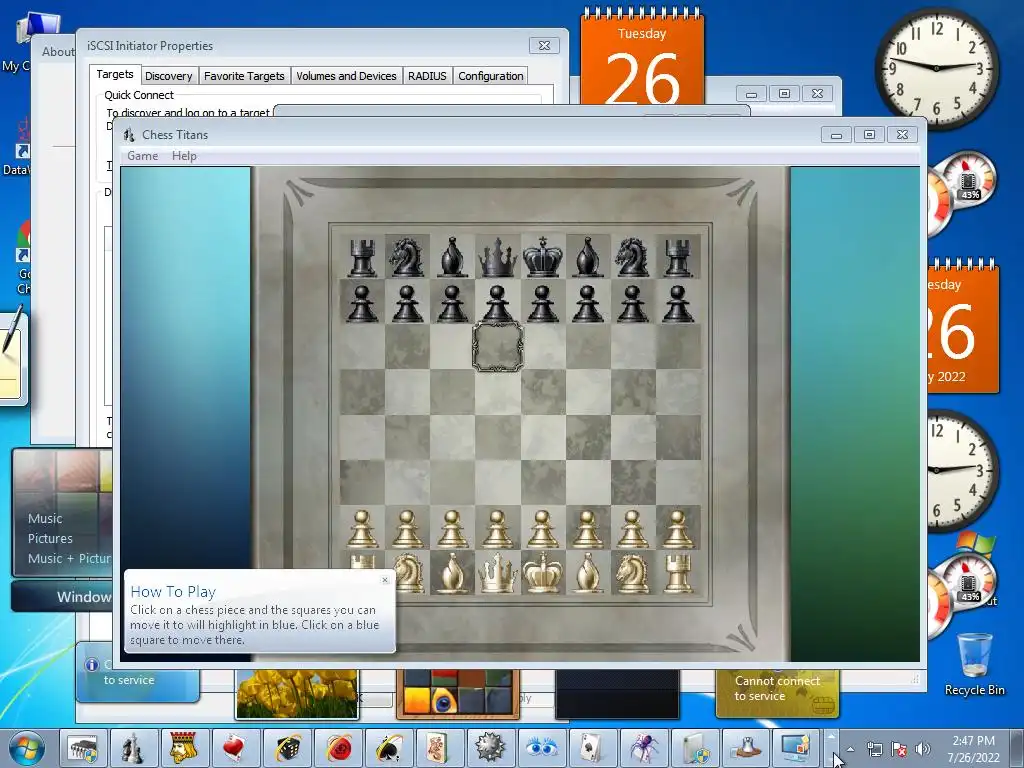Select the white queen-side bishop
Screen dimensions: 1024x768
[x=453, y=573]
